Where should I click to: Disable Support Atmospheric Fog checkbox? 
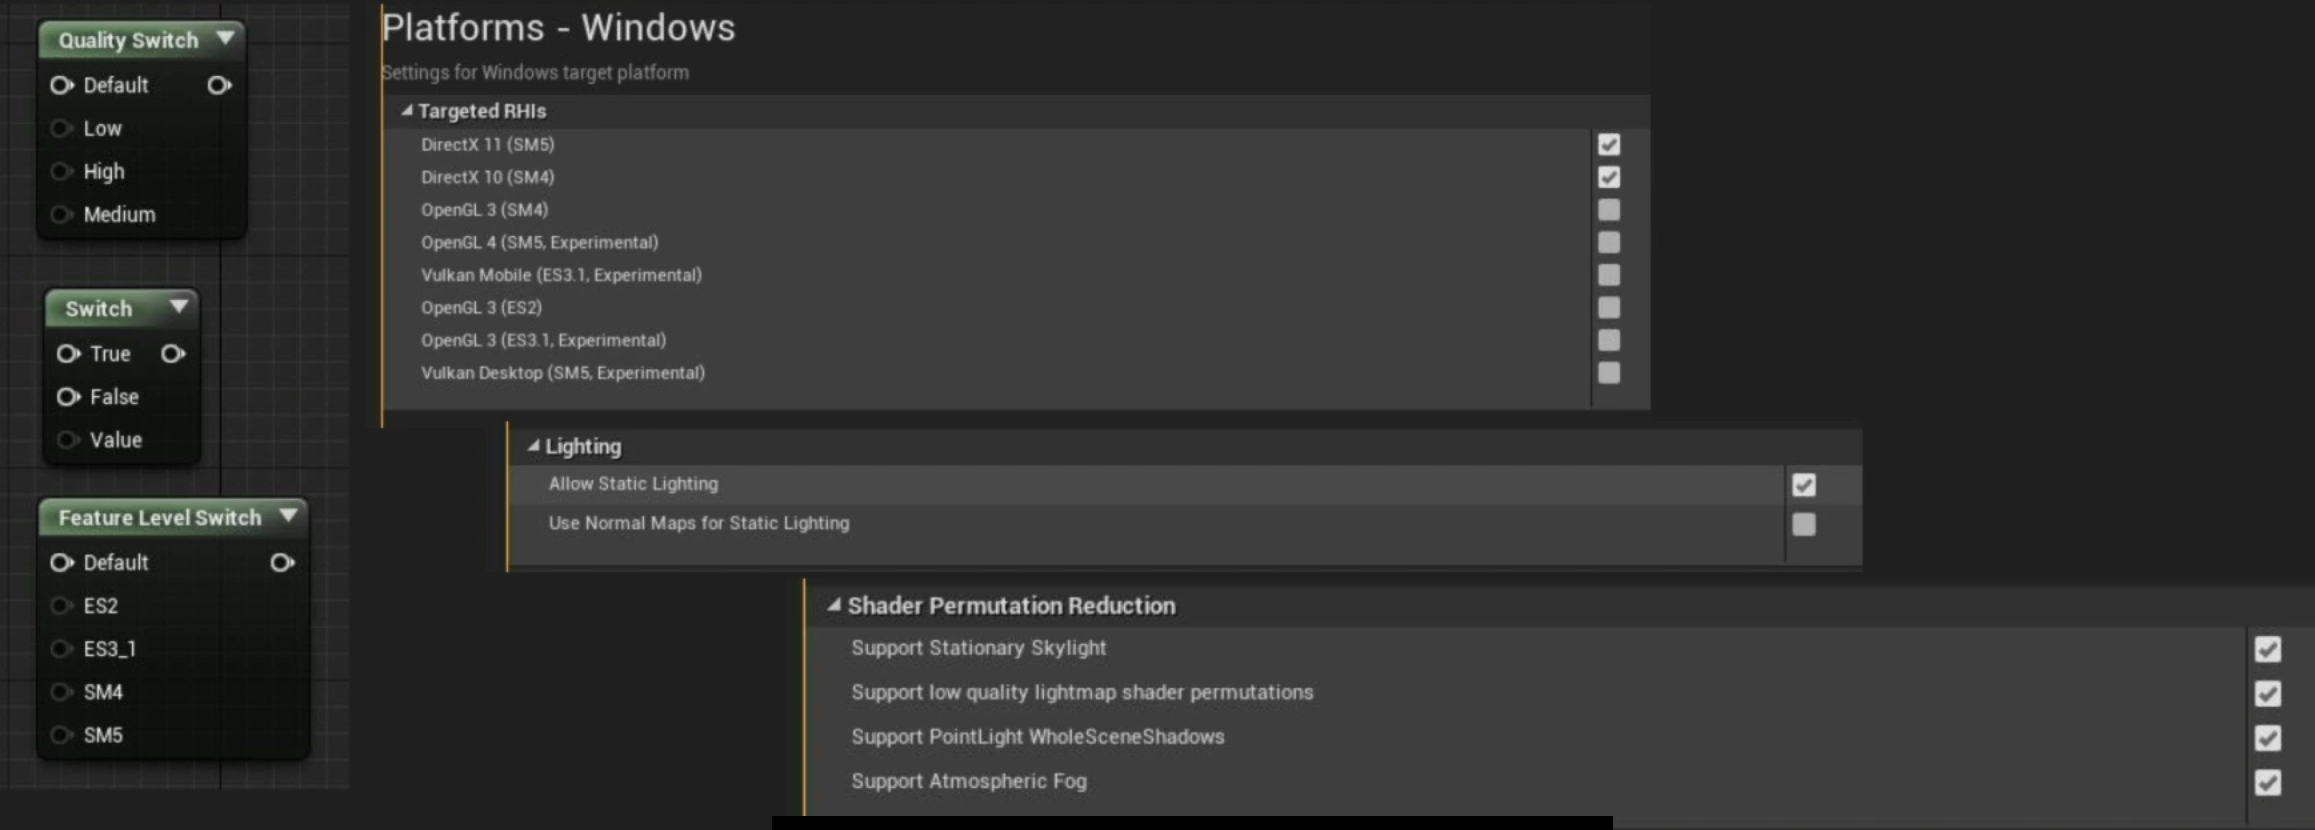coord(2268,782)
